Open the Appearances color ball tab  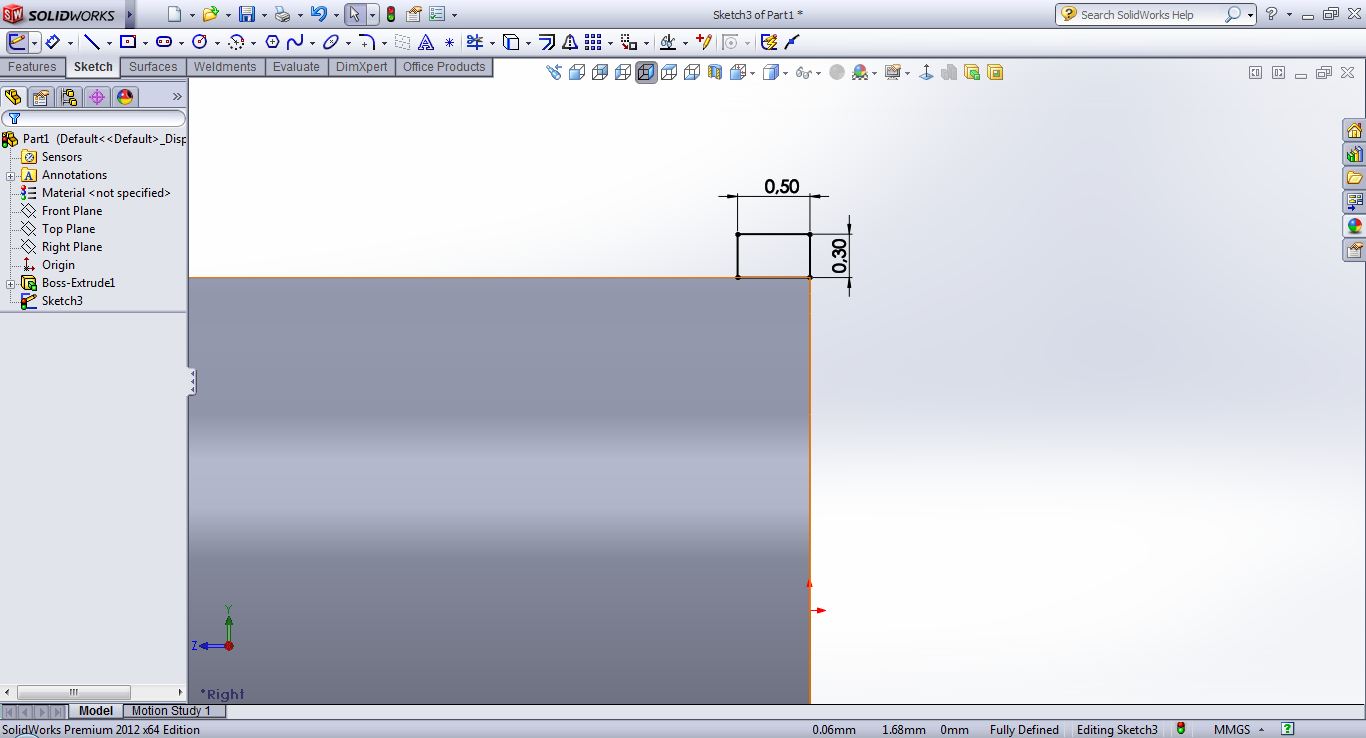125,97
